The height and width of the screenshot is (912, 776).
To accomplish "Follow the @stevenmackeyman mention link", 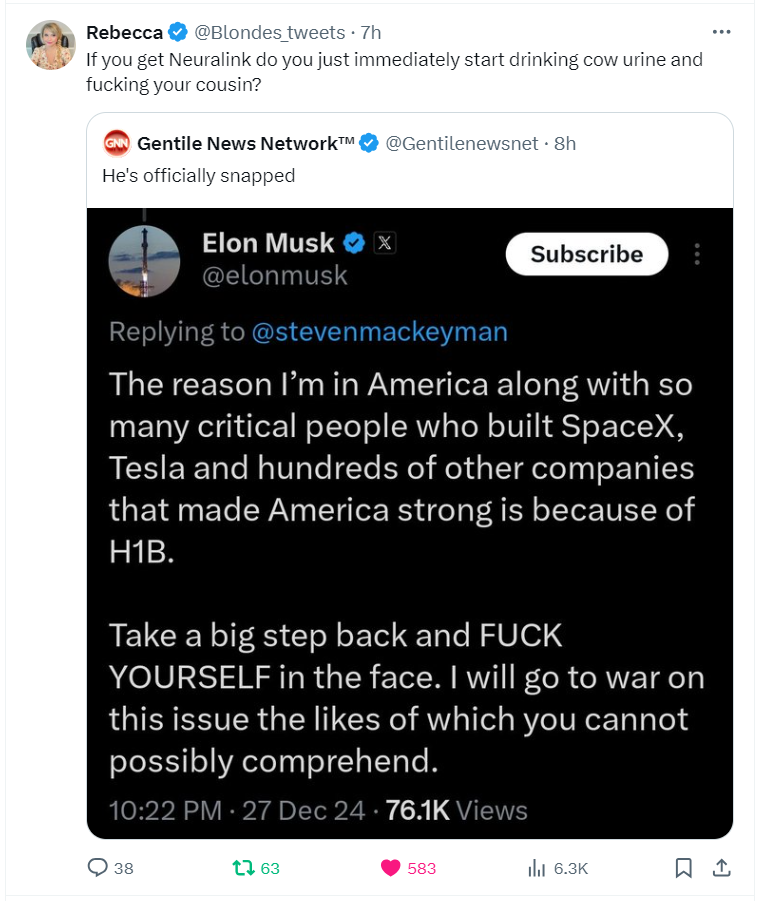I will 380,332.
